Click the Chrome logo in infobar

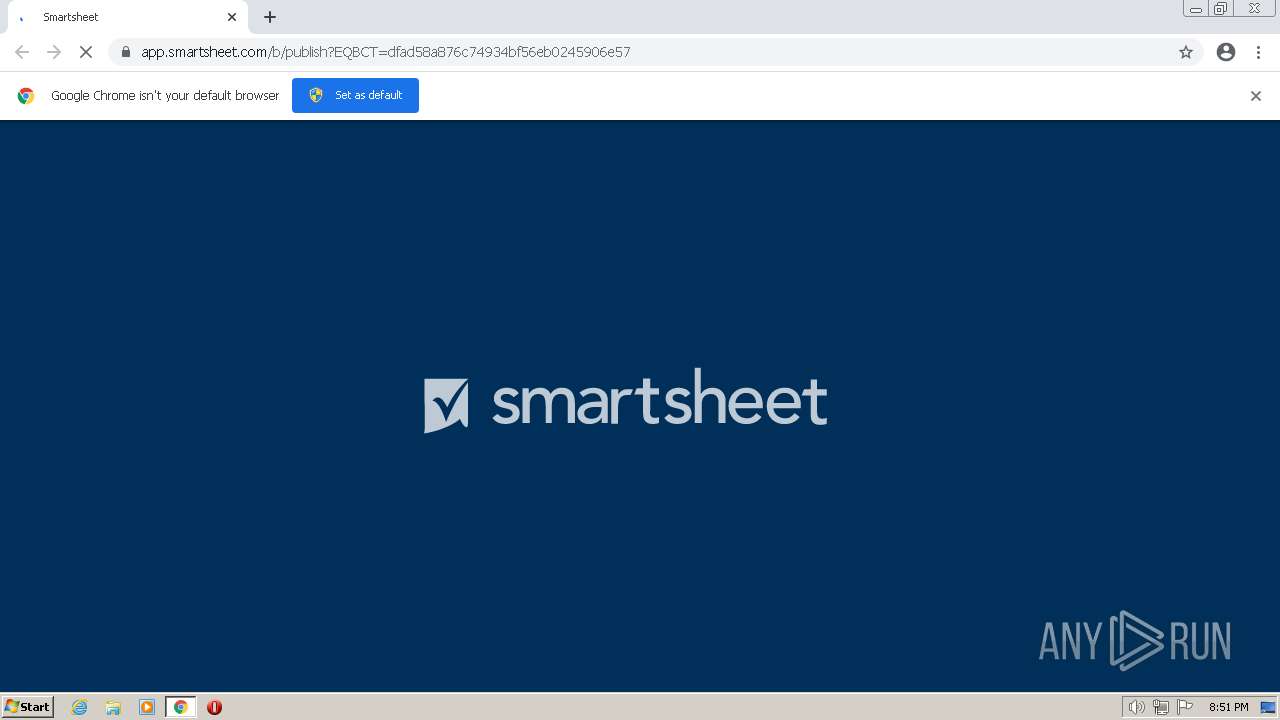[x=26, y=96]
